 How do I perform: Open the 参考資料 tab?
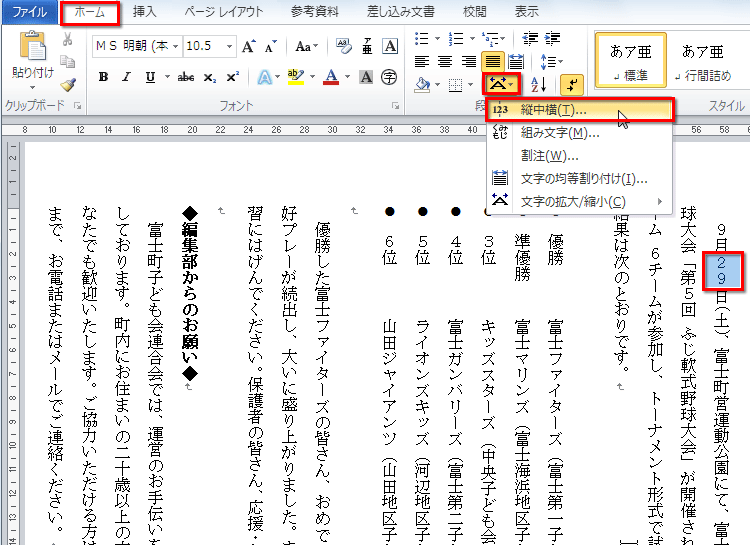point(315,11)
